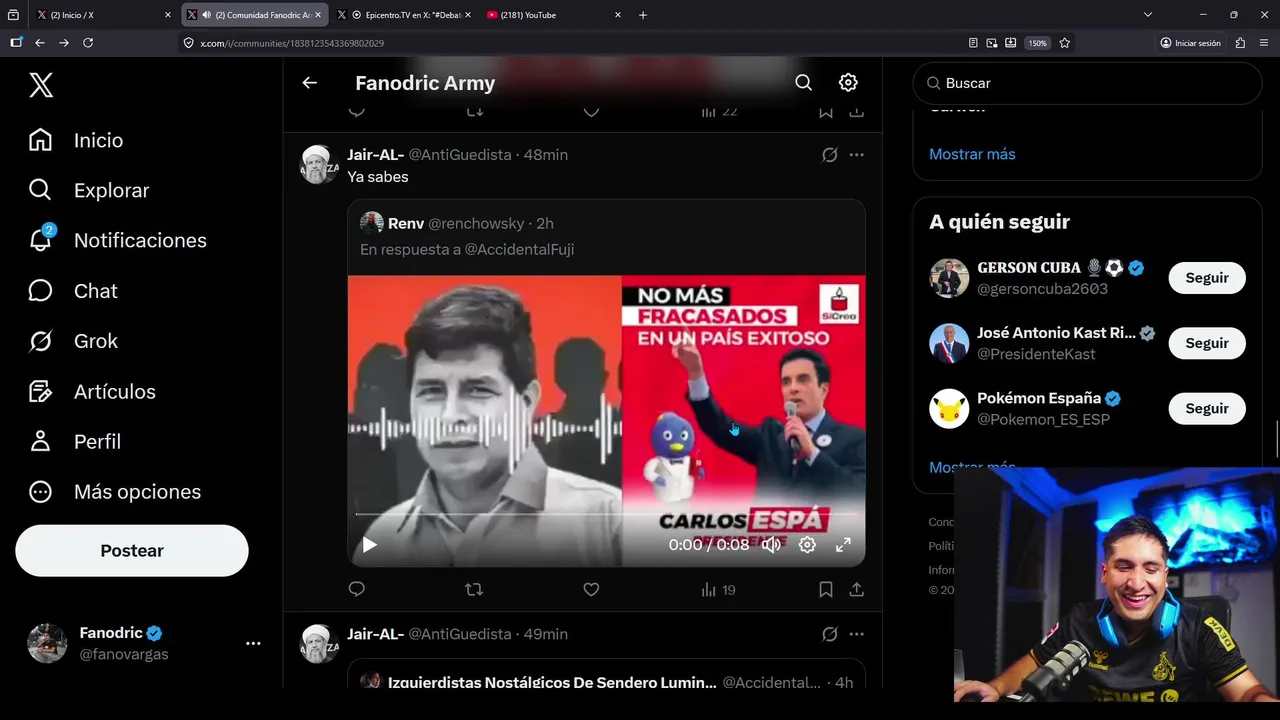The image size is (1280, 720).
Task: Switch to YouTube browser tab
Action: [x=554, y=15]
